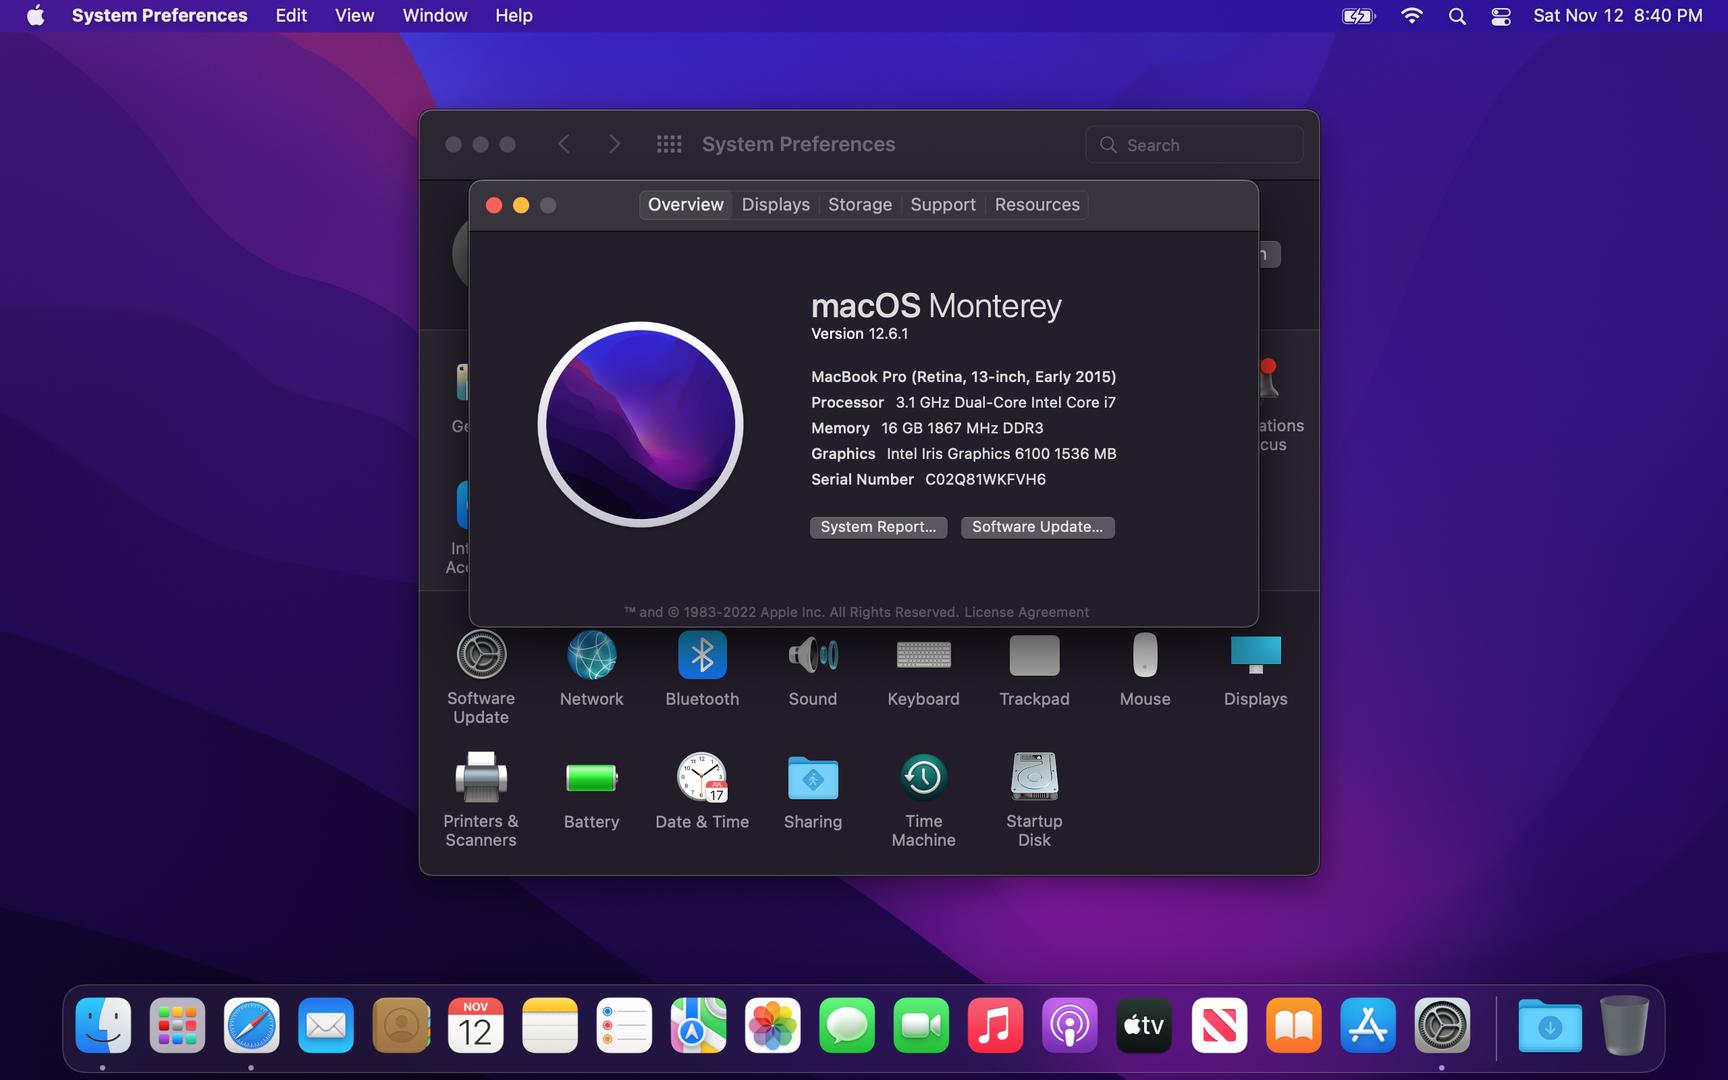
Task: Open the Window menu
Action: (x=434, y=16)
